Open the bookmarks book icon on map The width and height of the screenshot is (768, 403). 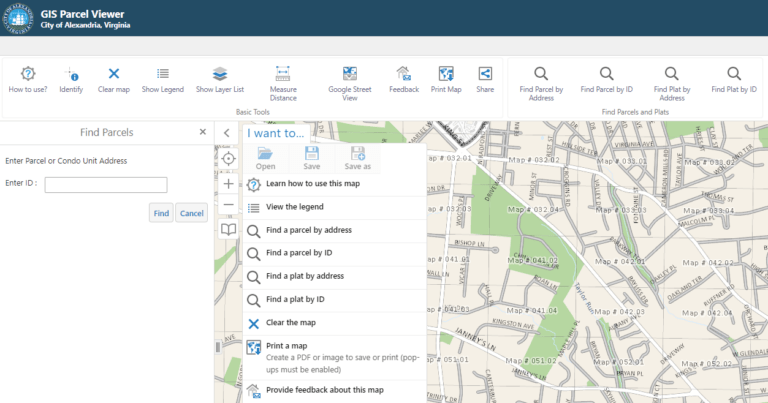tap(229, 229)
